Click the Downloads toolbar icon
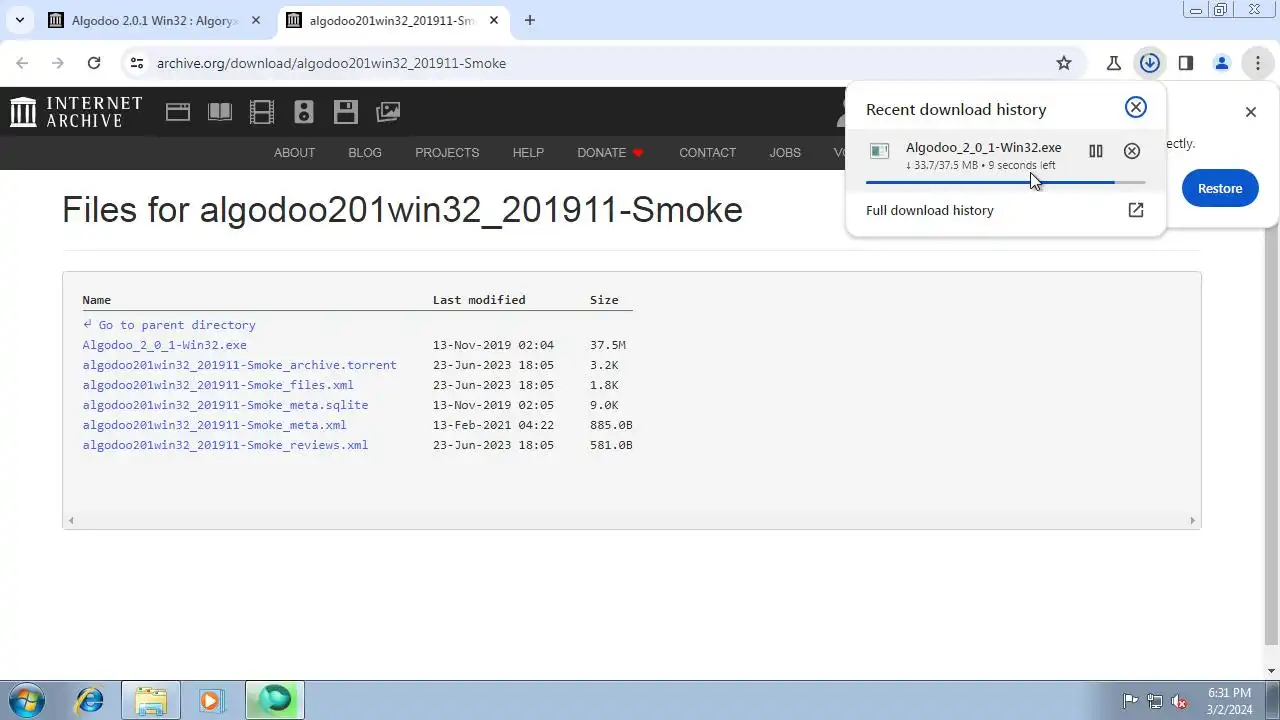 tap(1150, 63)
